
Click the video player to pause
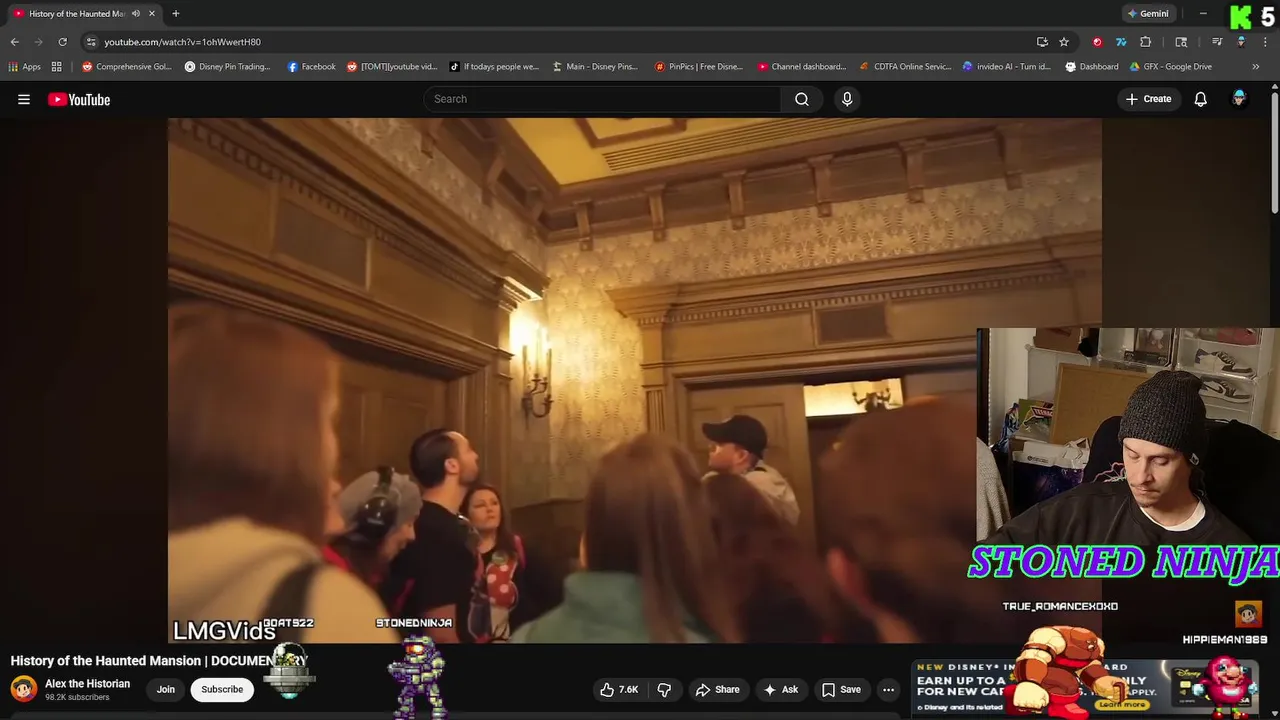[634, 380]
